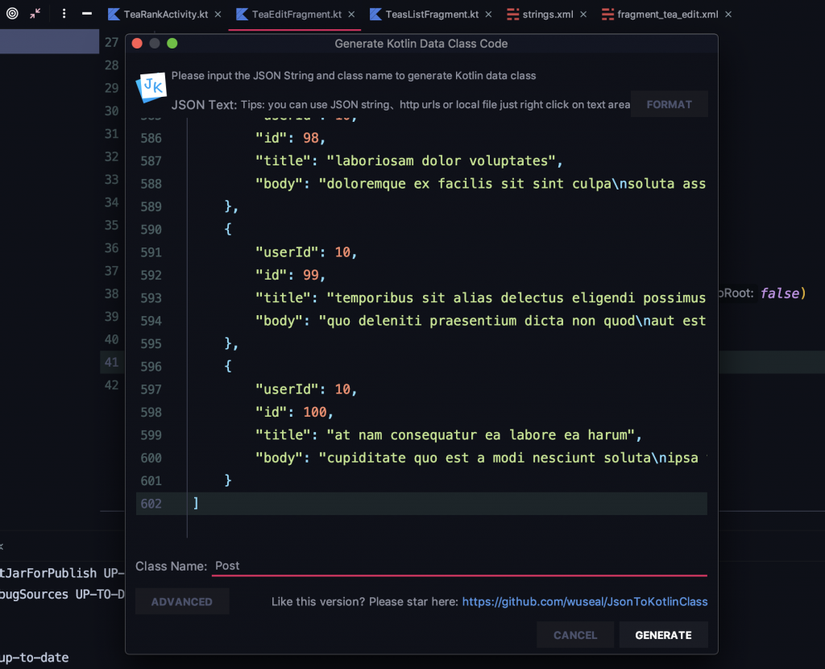Open the three-dot options menu
This screenshot has width=825, height=669.
click(x=64, y=14)
